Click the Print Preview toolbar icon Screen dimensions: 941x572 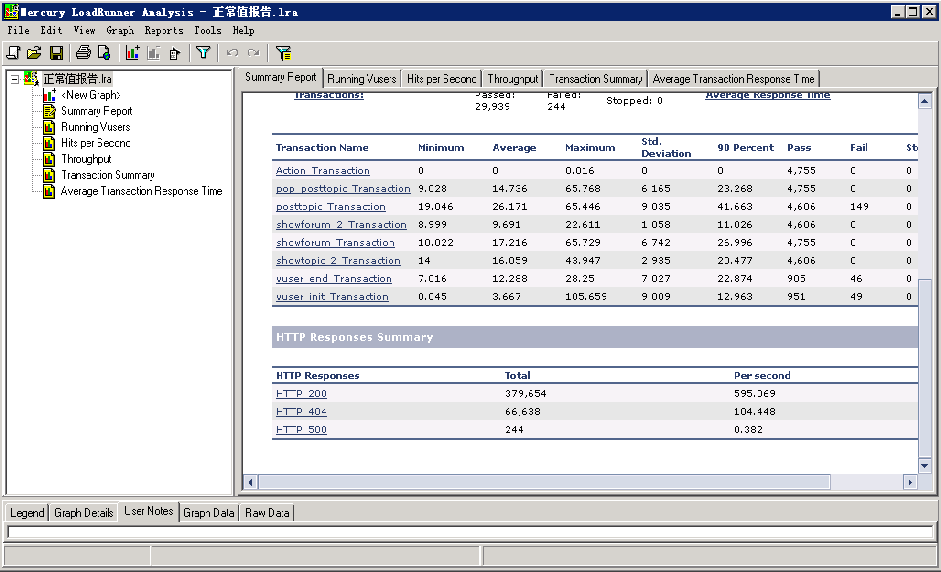[x=103, y=53]
